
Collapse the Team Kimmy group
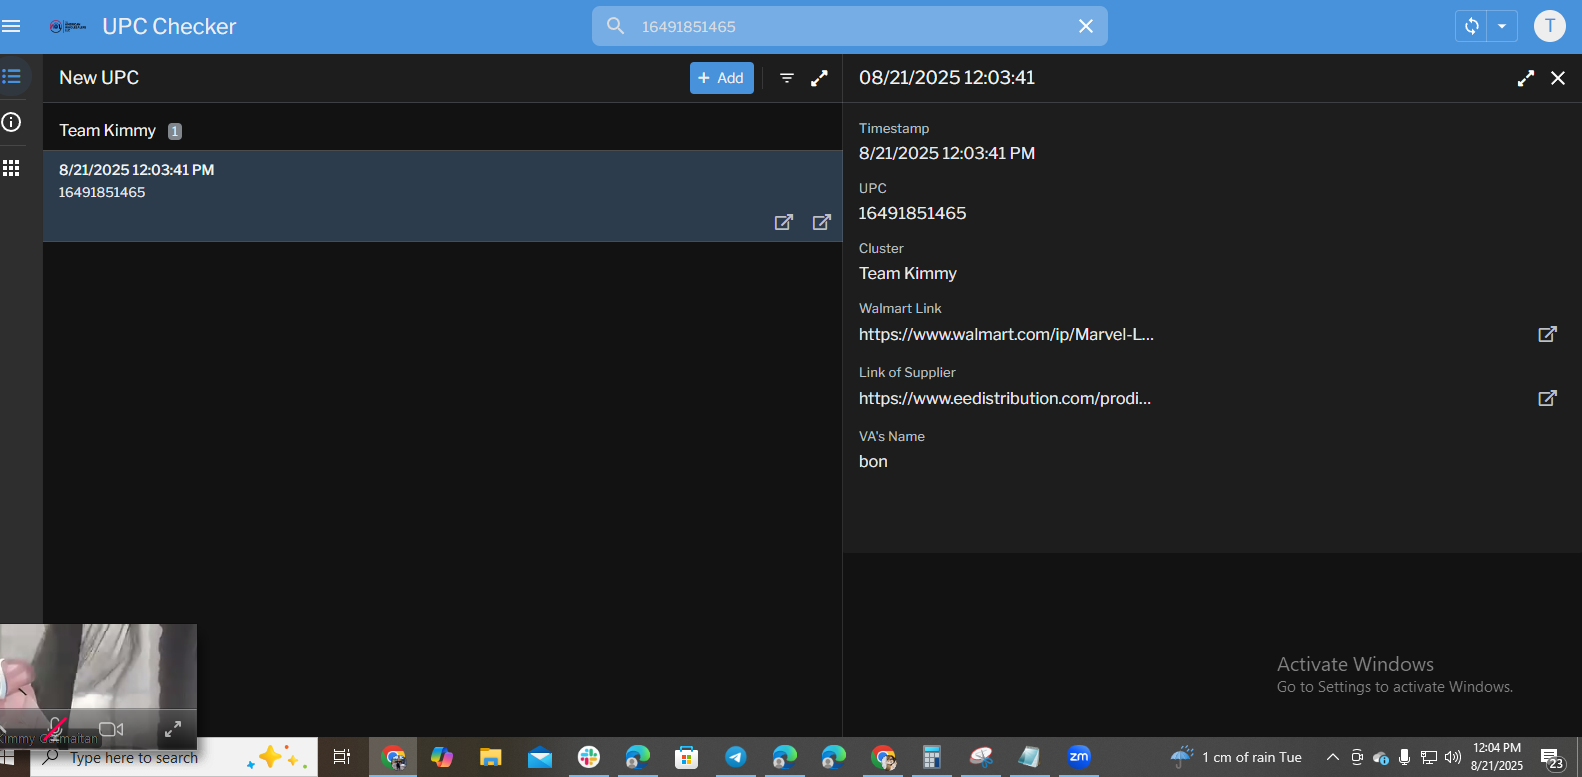[x=107, y=130]
